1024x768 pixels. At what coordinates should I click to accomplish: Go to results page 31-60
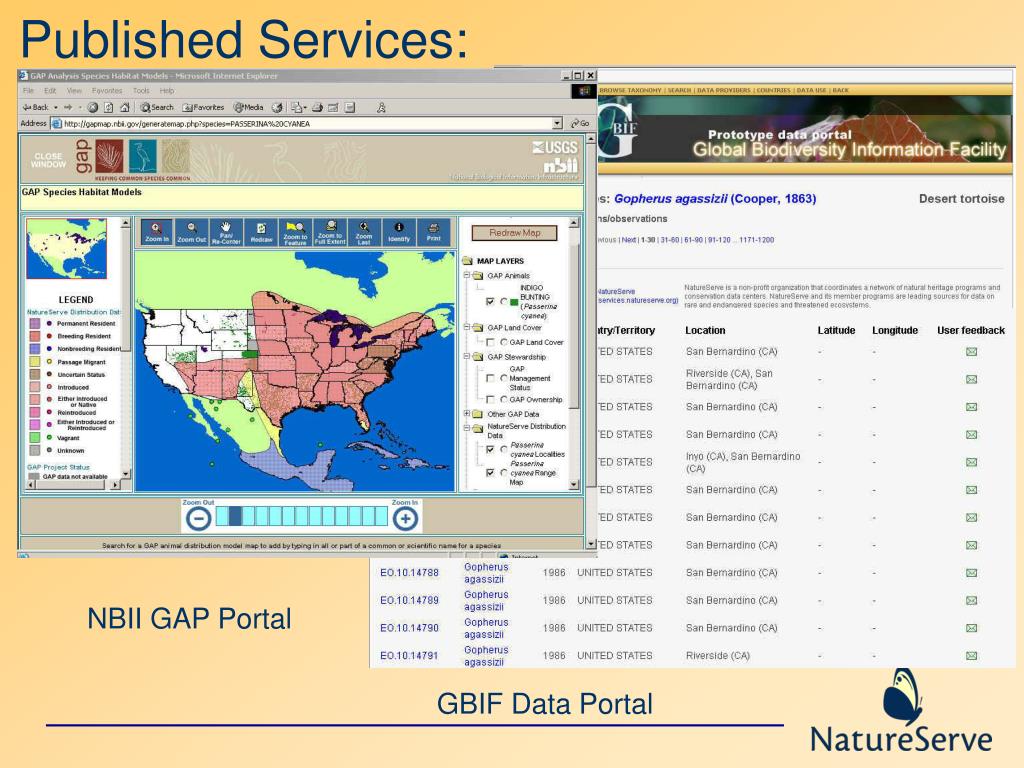(671, 240)
